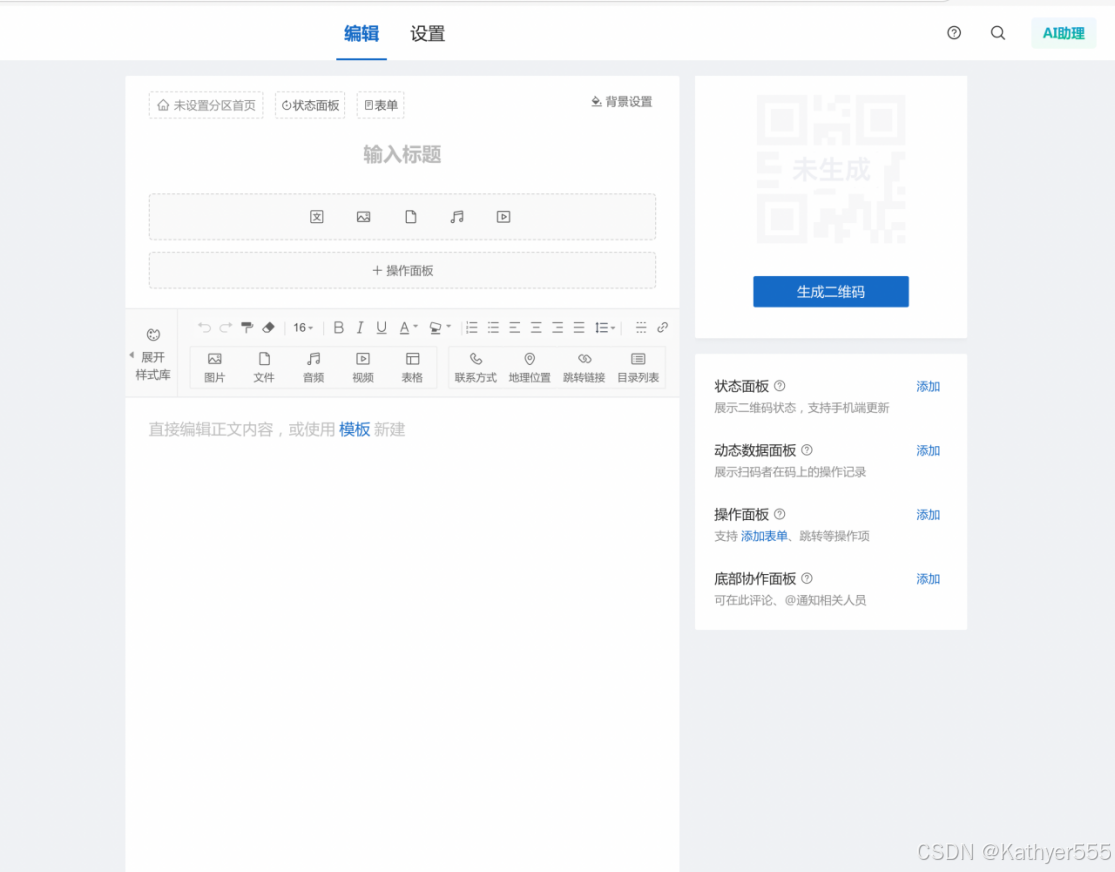Add 目录列表 directory list block
Image resolution: width=1115 pixels, height=872 pixels.
click(638, 367)
